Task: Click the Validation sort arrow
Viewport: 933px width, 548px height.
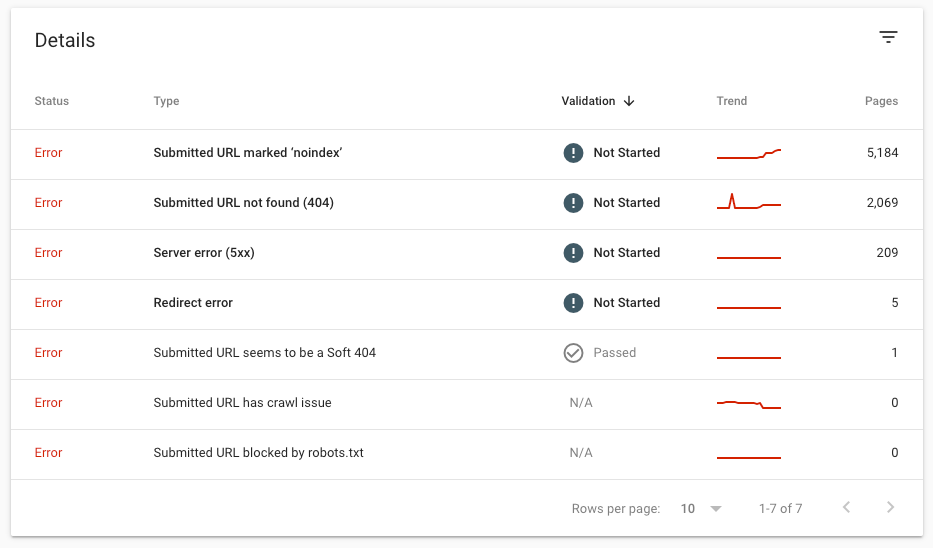Action: [629, 101]
